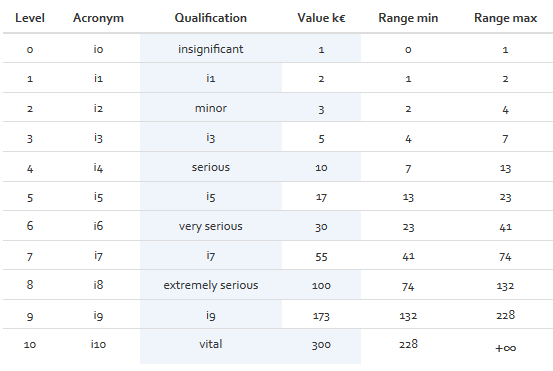Edit the 'insignificant' qualification cell
Screen dimensions: 553x371
click(x=211, y=49)
